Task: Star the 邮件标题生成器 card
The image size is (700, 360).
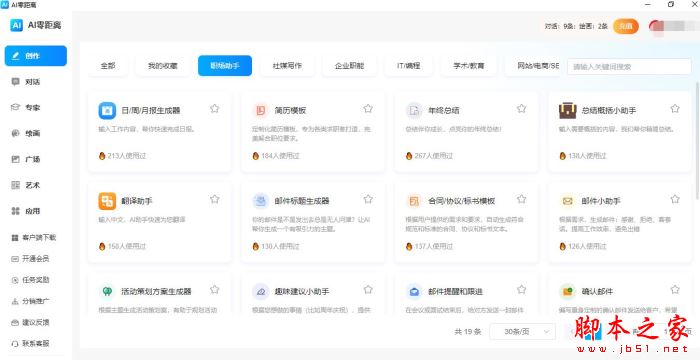Action: pos(368,199)
